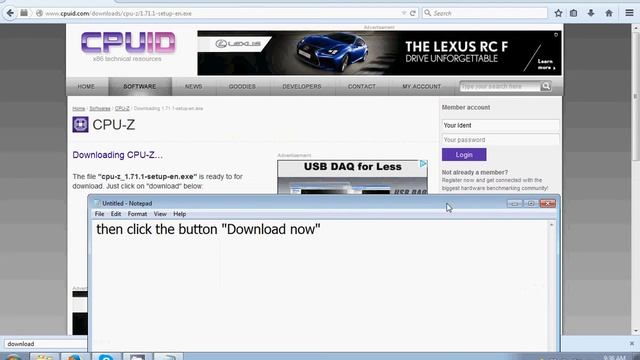Click the USB DAQ for Less ad

point(352,177)
